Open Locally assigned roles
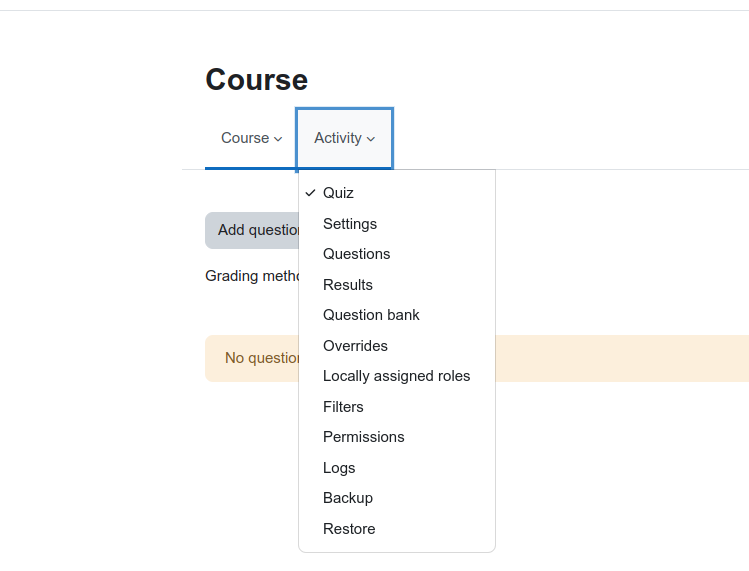749x571 pixels. pos(396,376)
